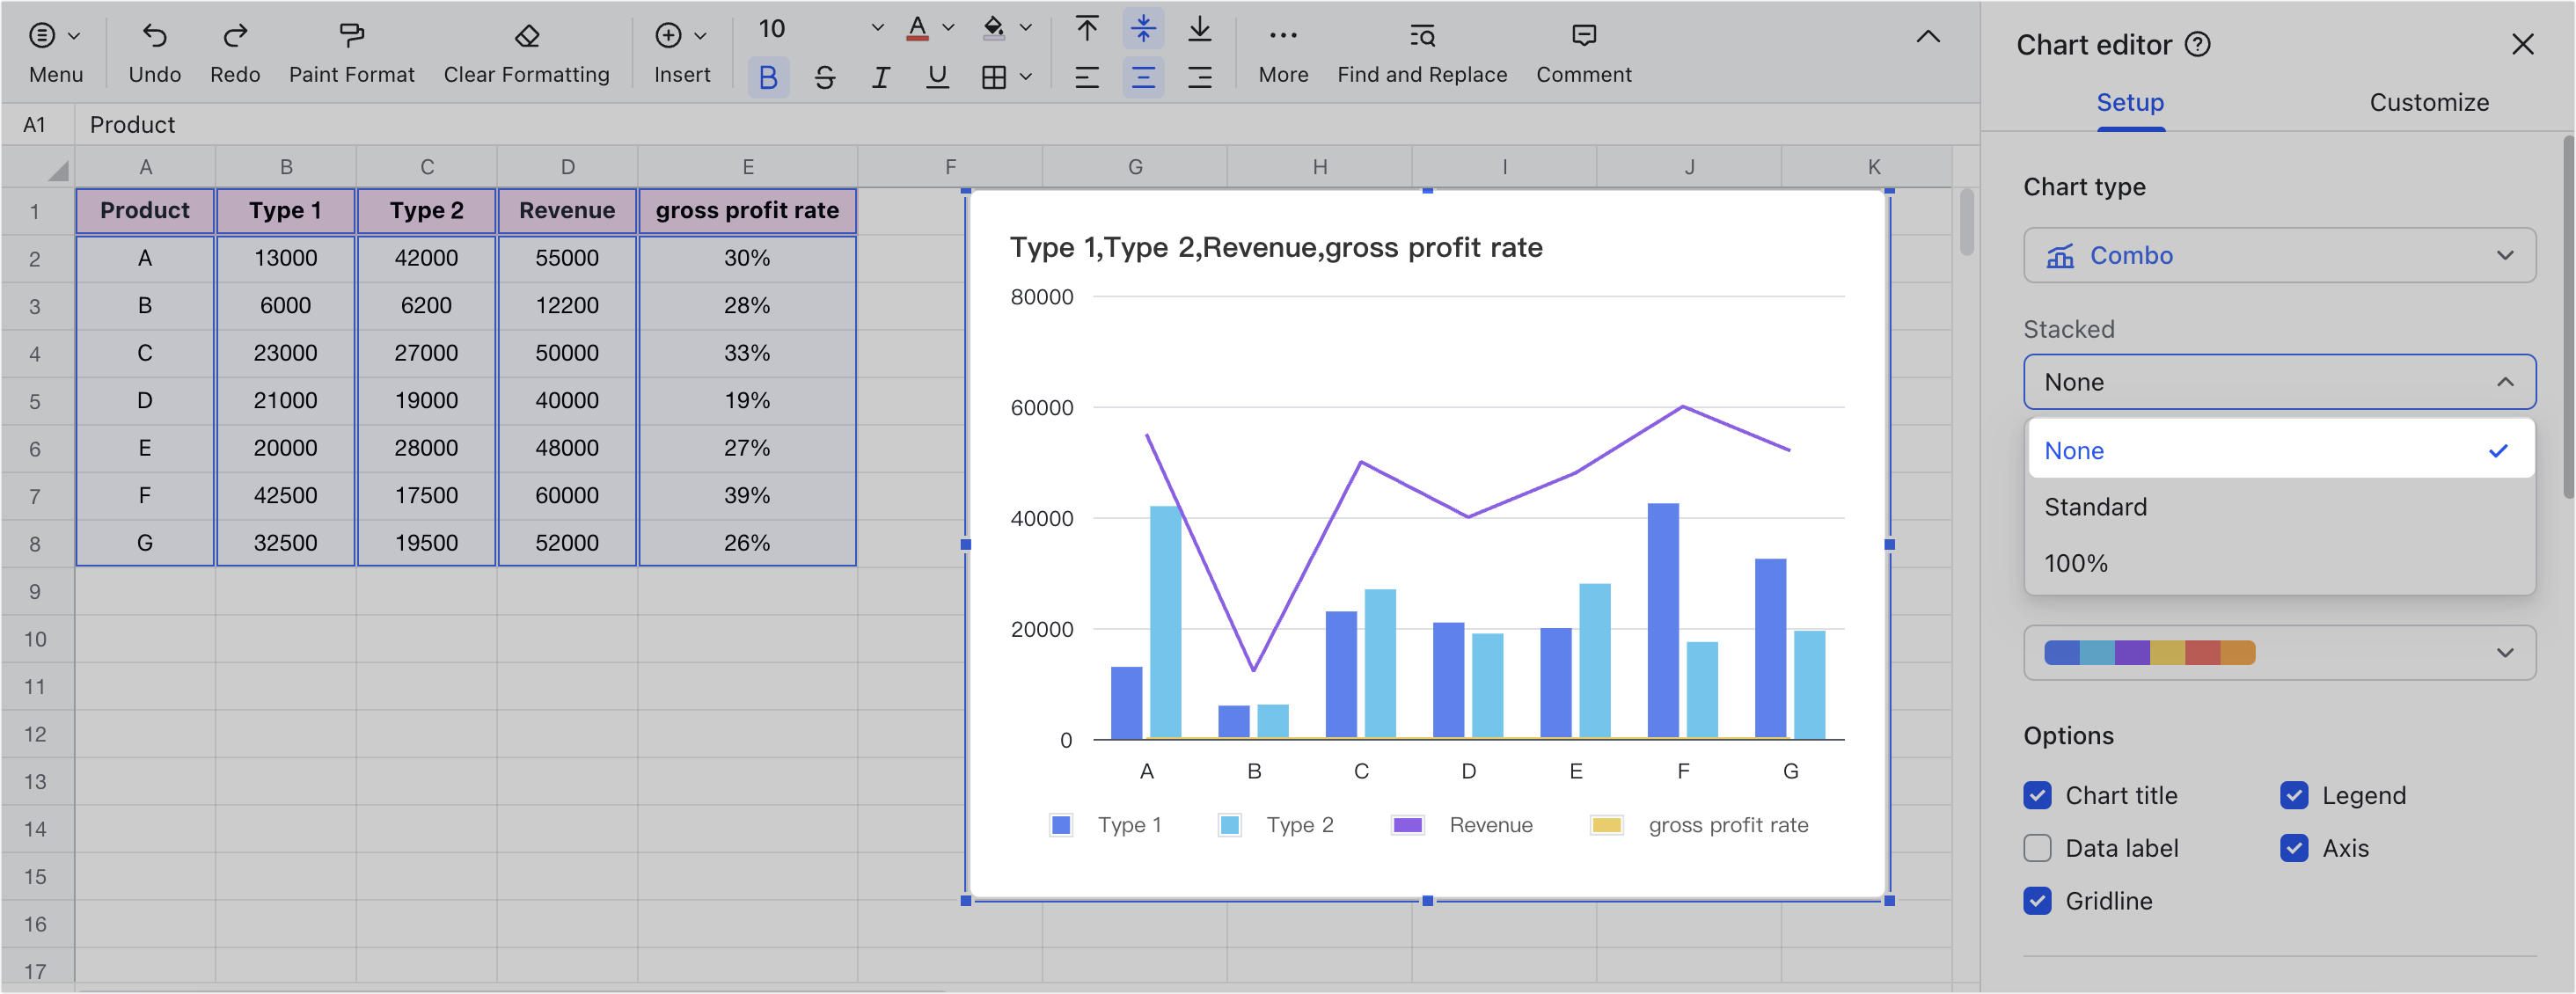Click the Redo icon
2576x994 pixels.
click(235, 36)
